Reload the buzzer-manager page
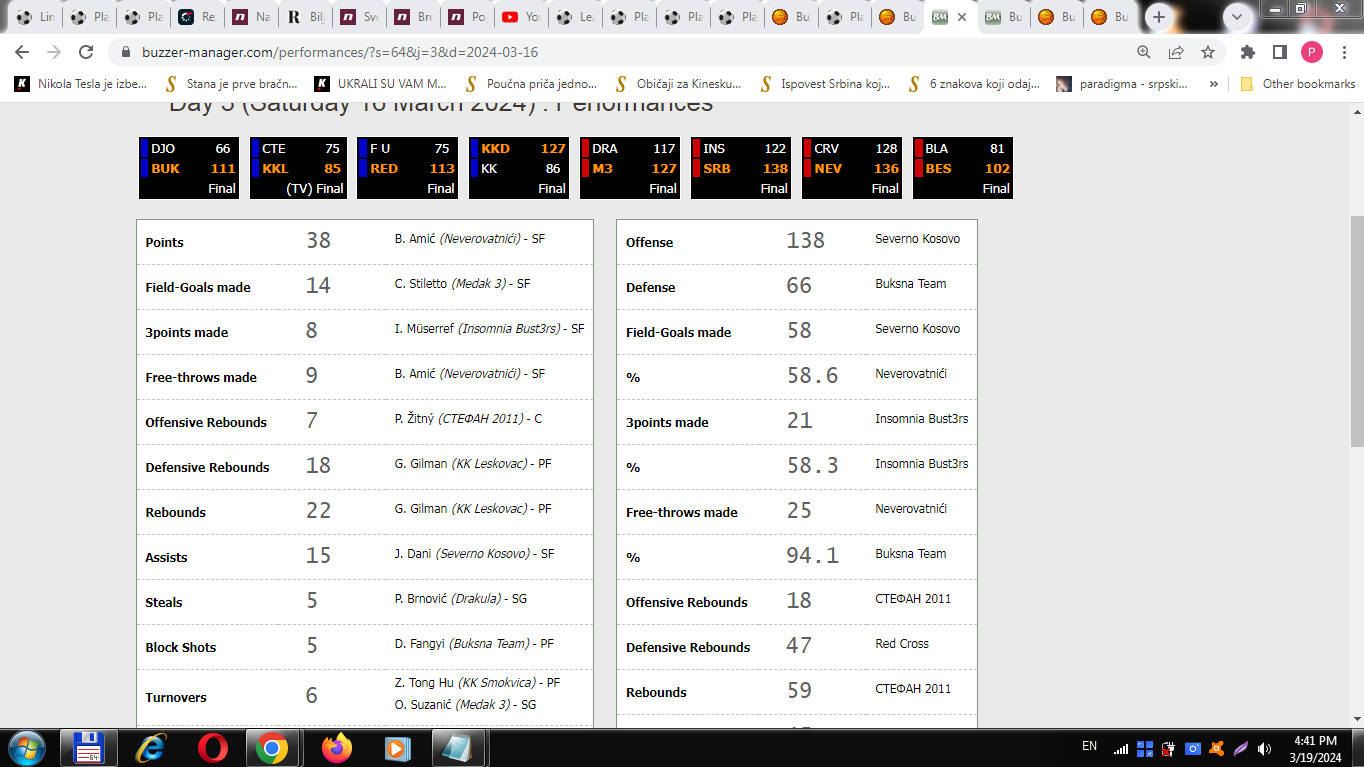Screen dimensions: 1364x767 86,52
